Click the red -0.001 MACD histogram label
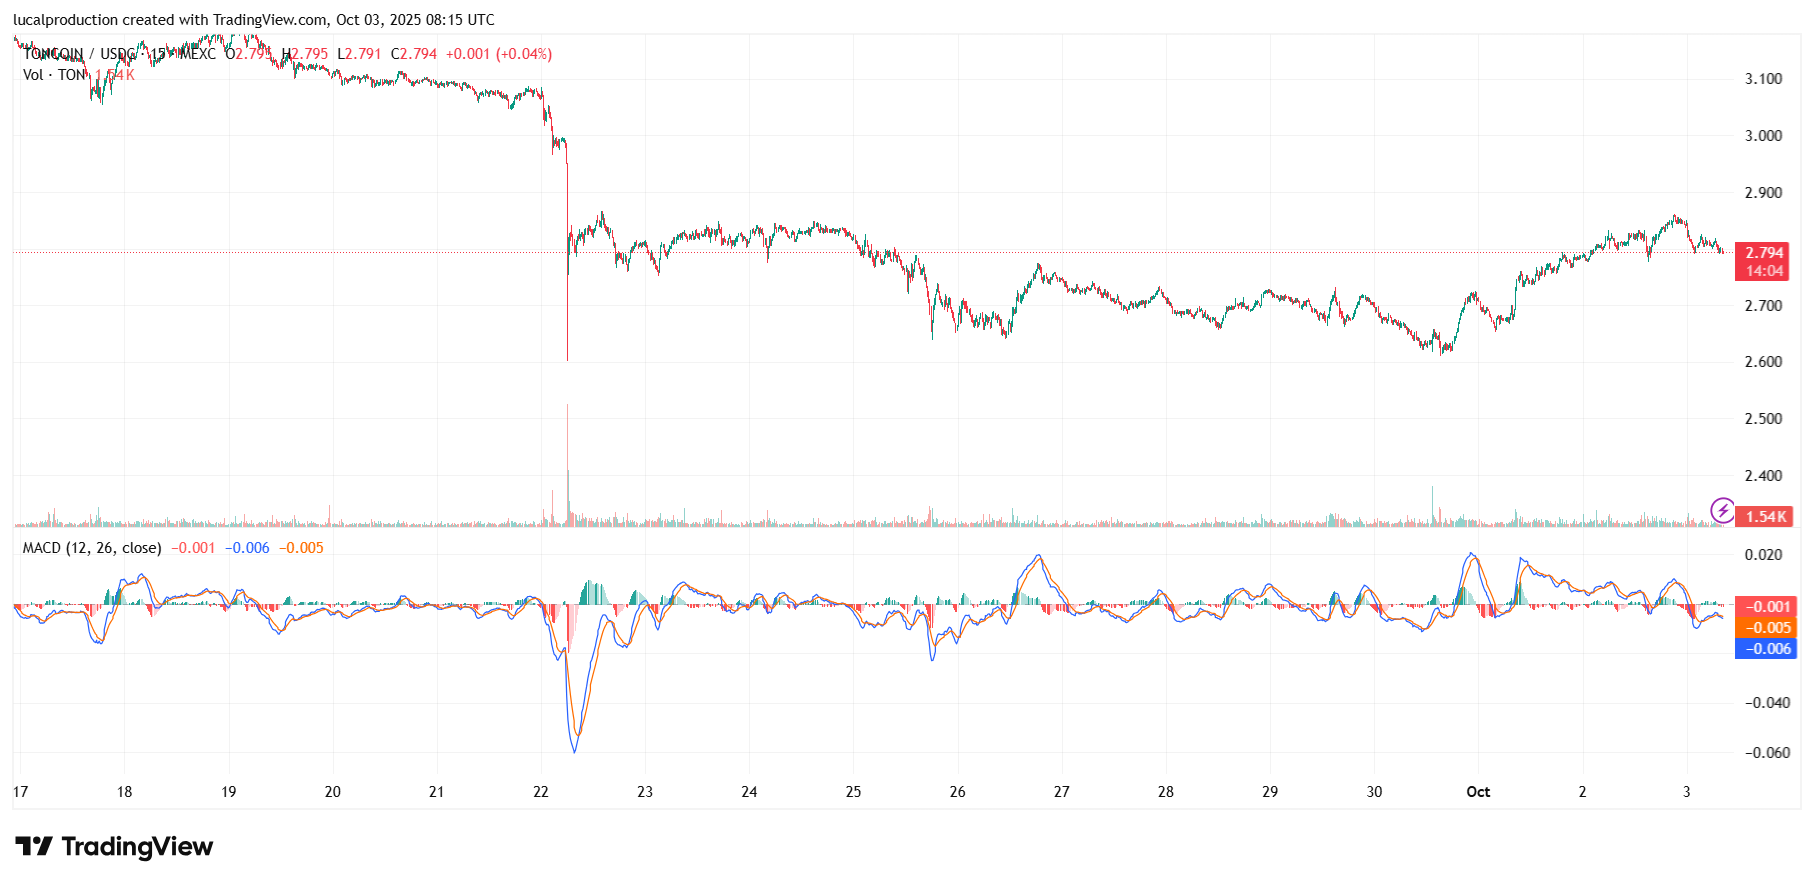1814x884 pixels. point(1767,607)
